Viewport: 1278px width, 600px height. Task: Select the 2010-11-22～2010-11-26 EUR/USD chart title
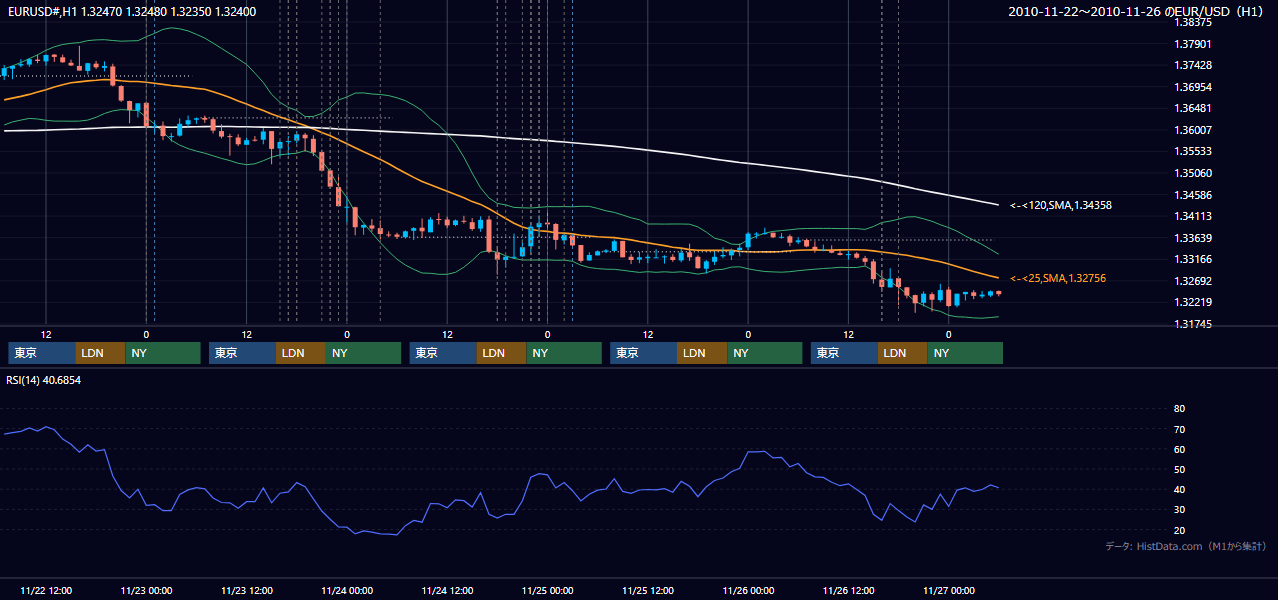click(x=1137, y=11)
